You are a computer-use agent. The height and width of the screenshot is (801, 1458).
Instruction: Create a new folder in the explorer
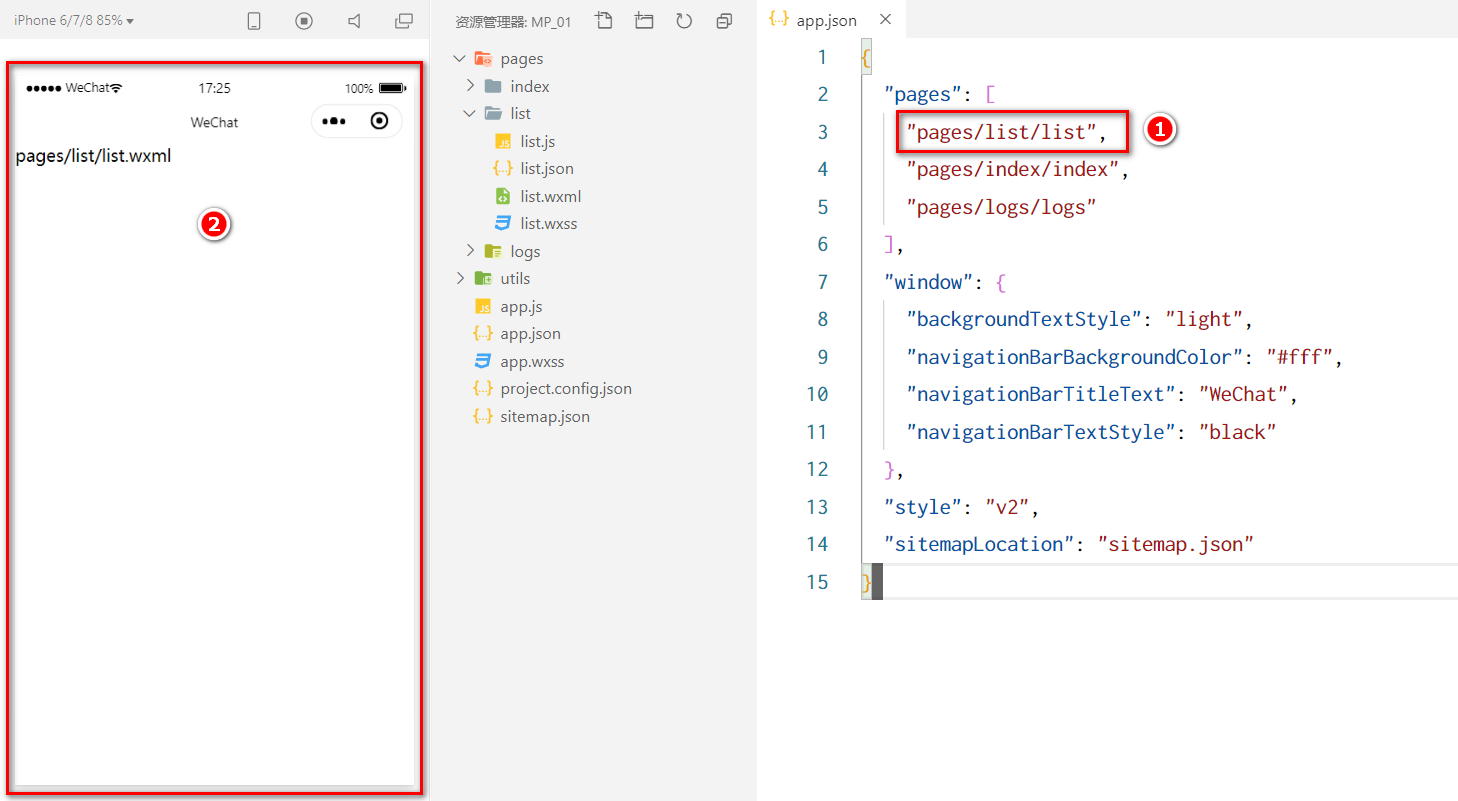click(643, 21)
